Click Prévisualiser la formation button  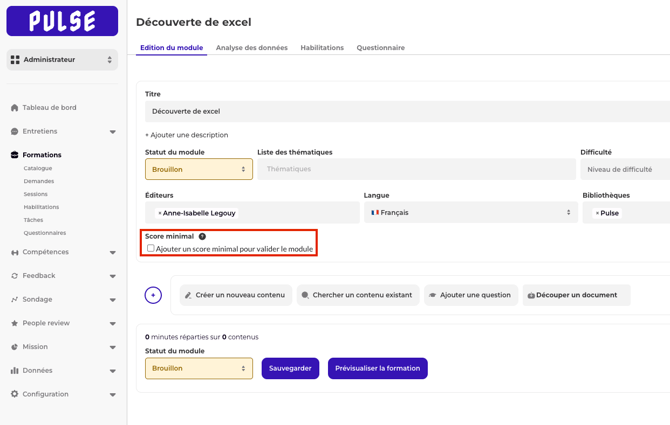pos(377,368)
